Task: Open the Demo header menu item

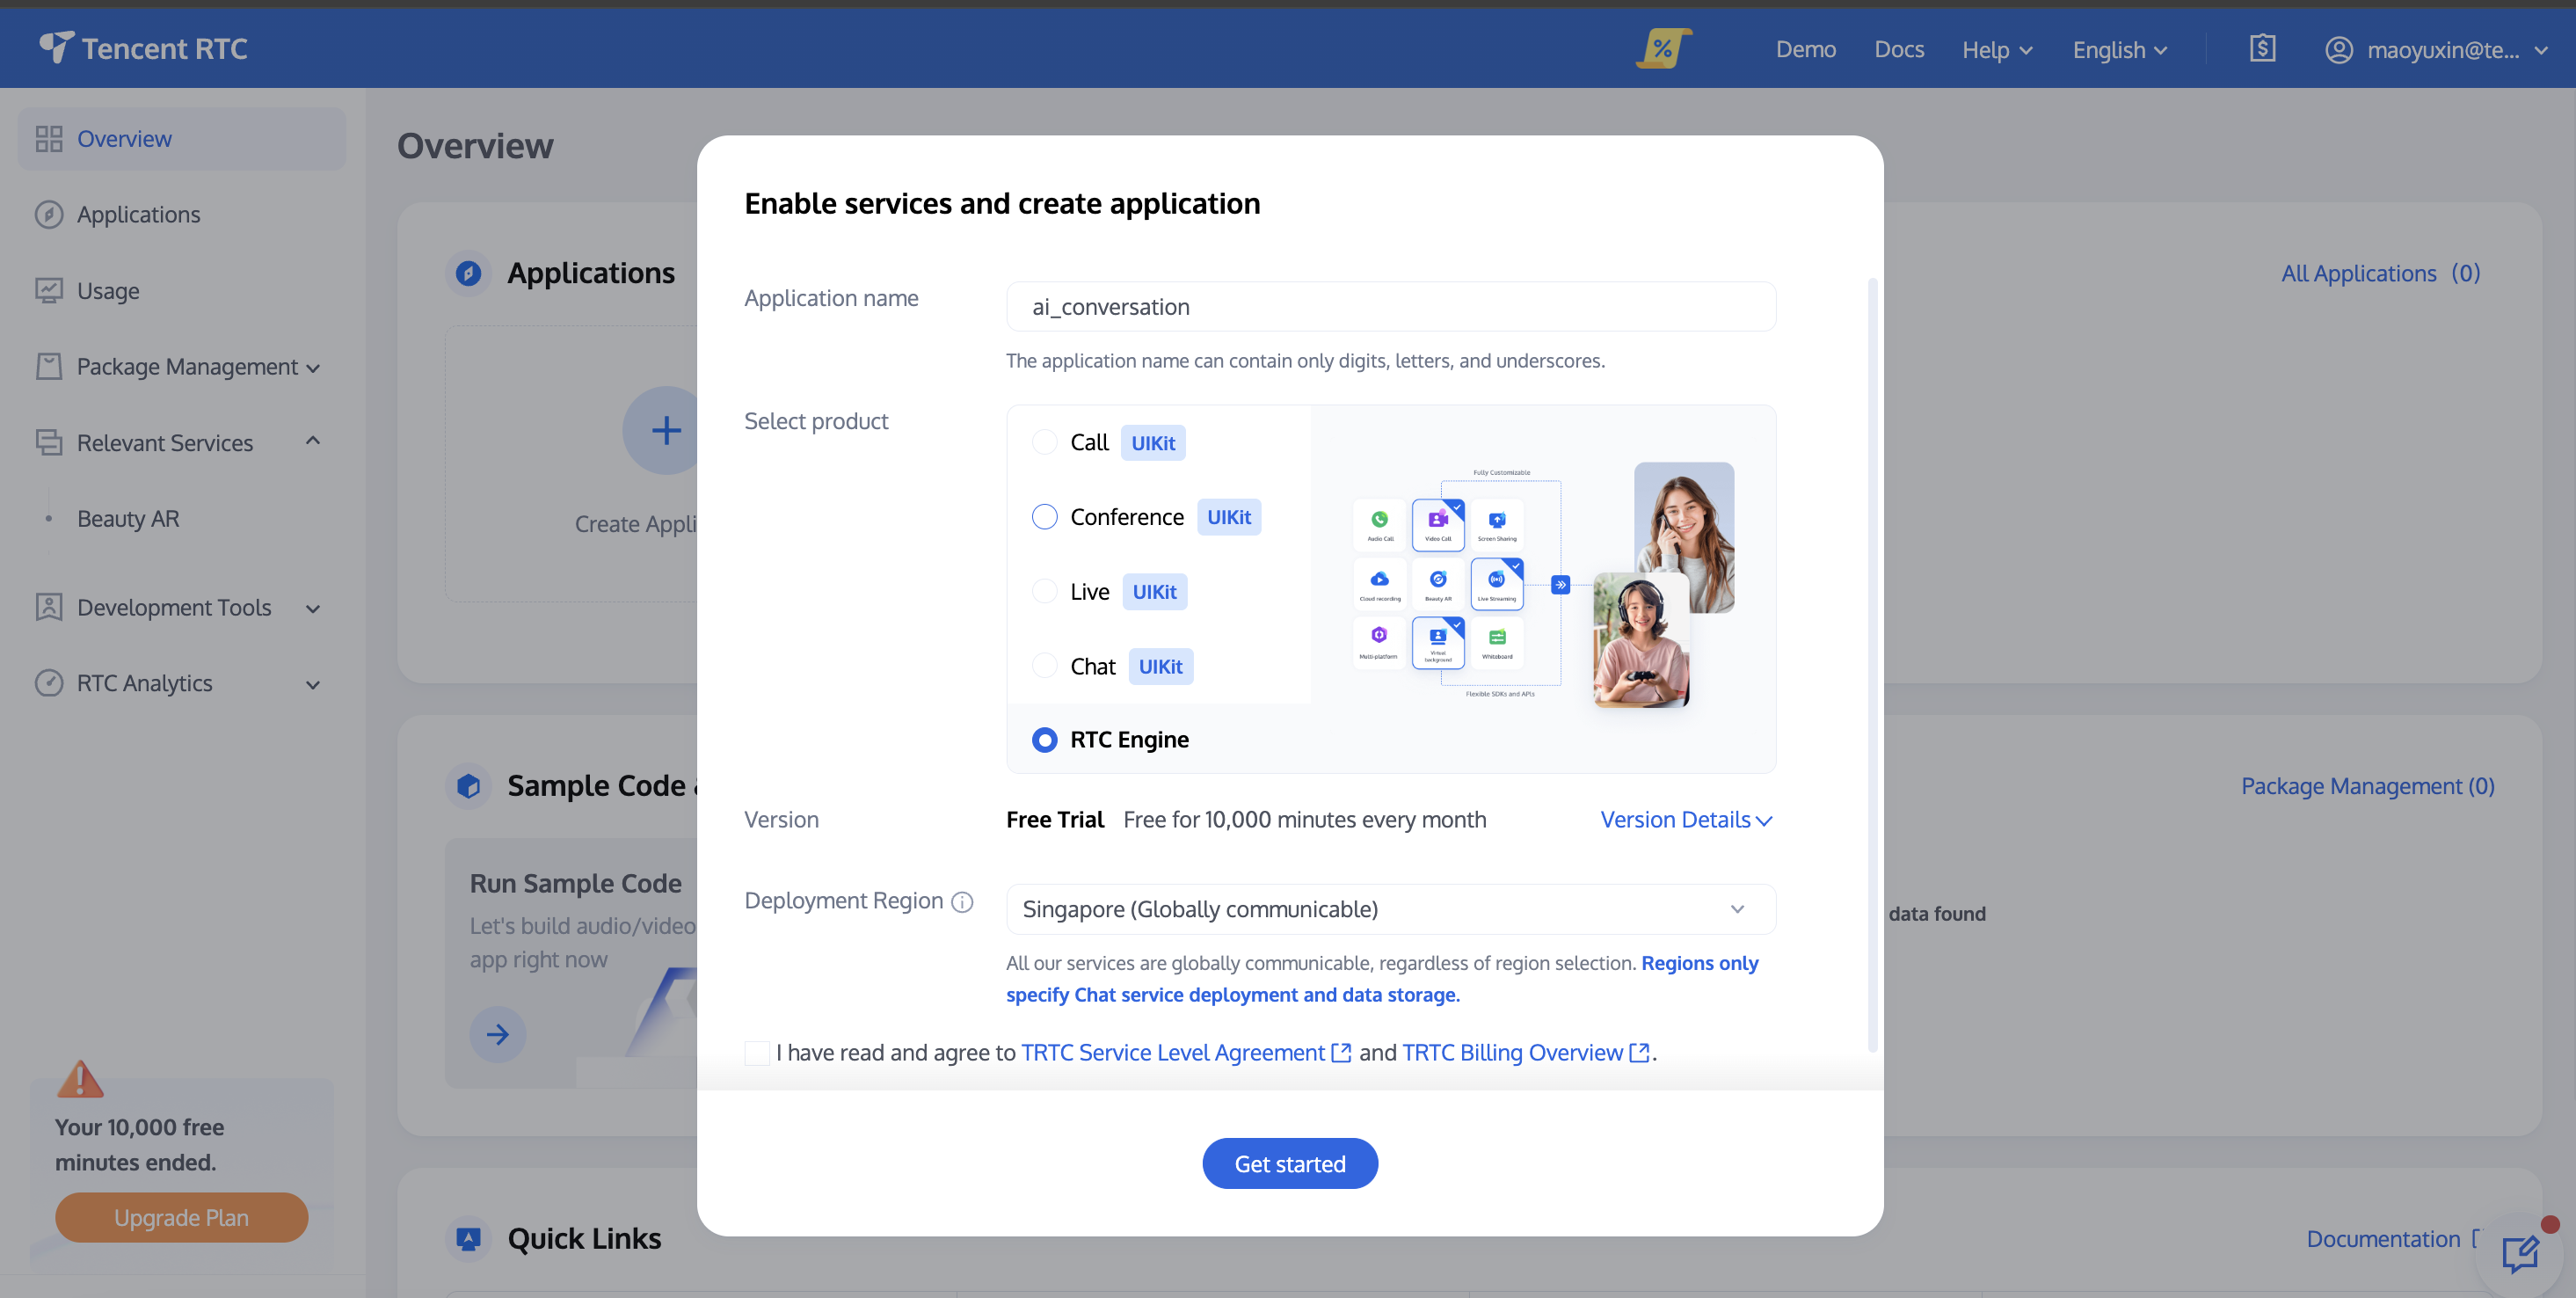Action: [x=1806, y=49]
